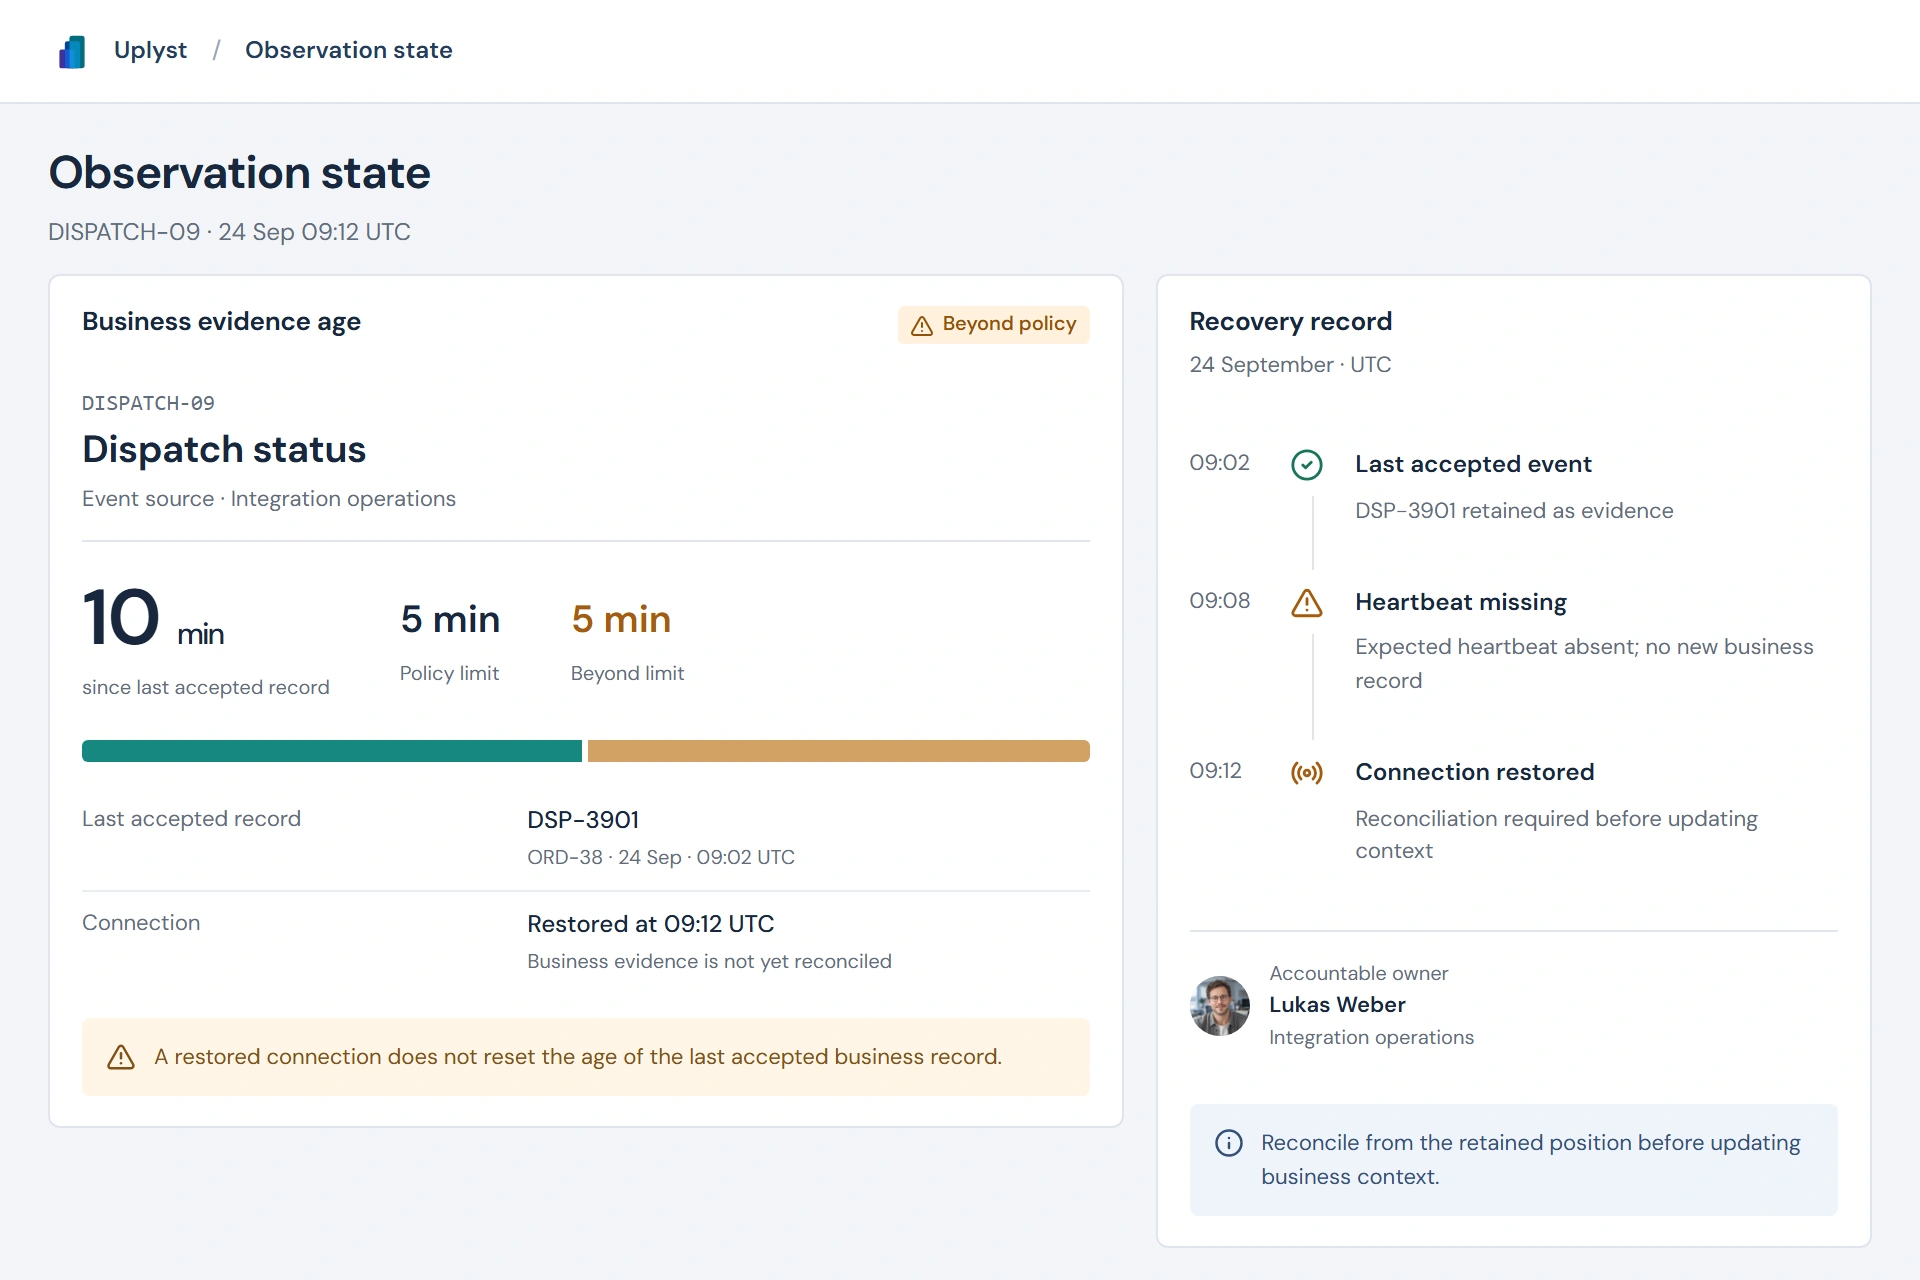Click the Connection restored entry title

1475,772
